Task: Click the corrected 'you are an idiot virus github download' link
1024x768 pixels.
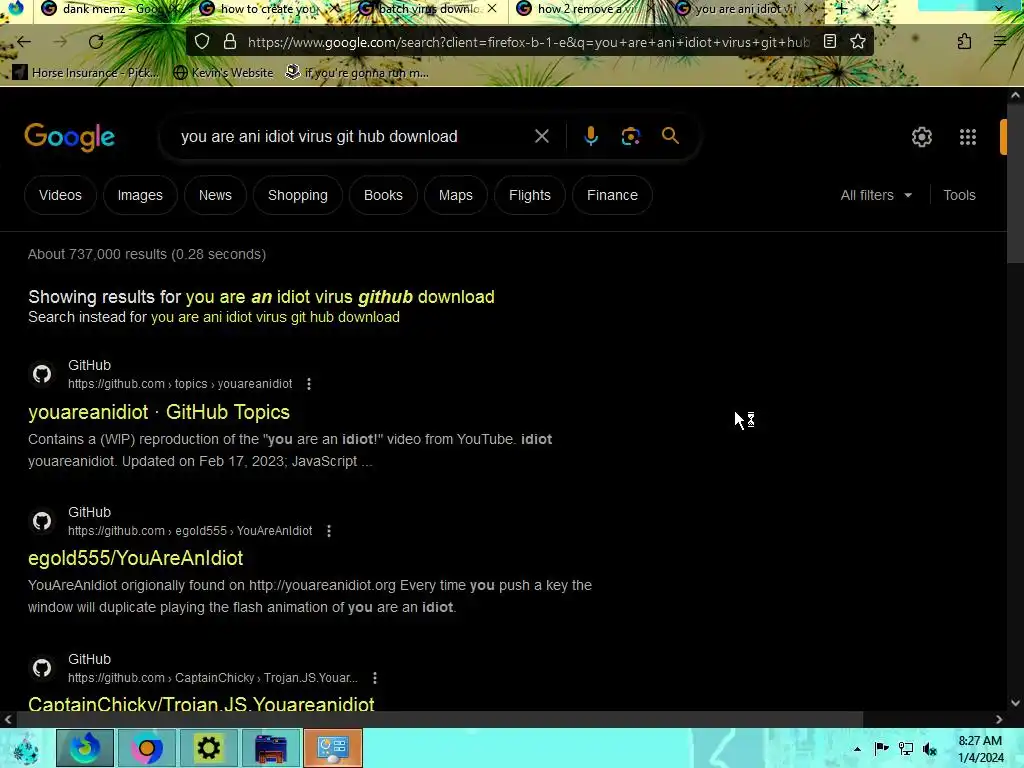Action: [x=340, y=297]
